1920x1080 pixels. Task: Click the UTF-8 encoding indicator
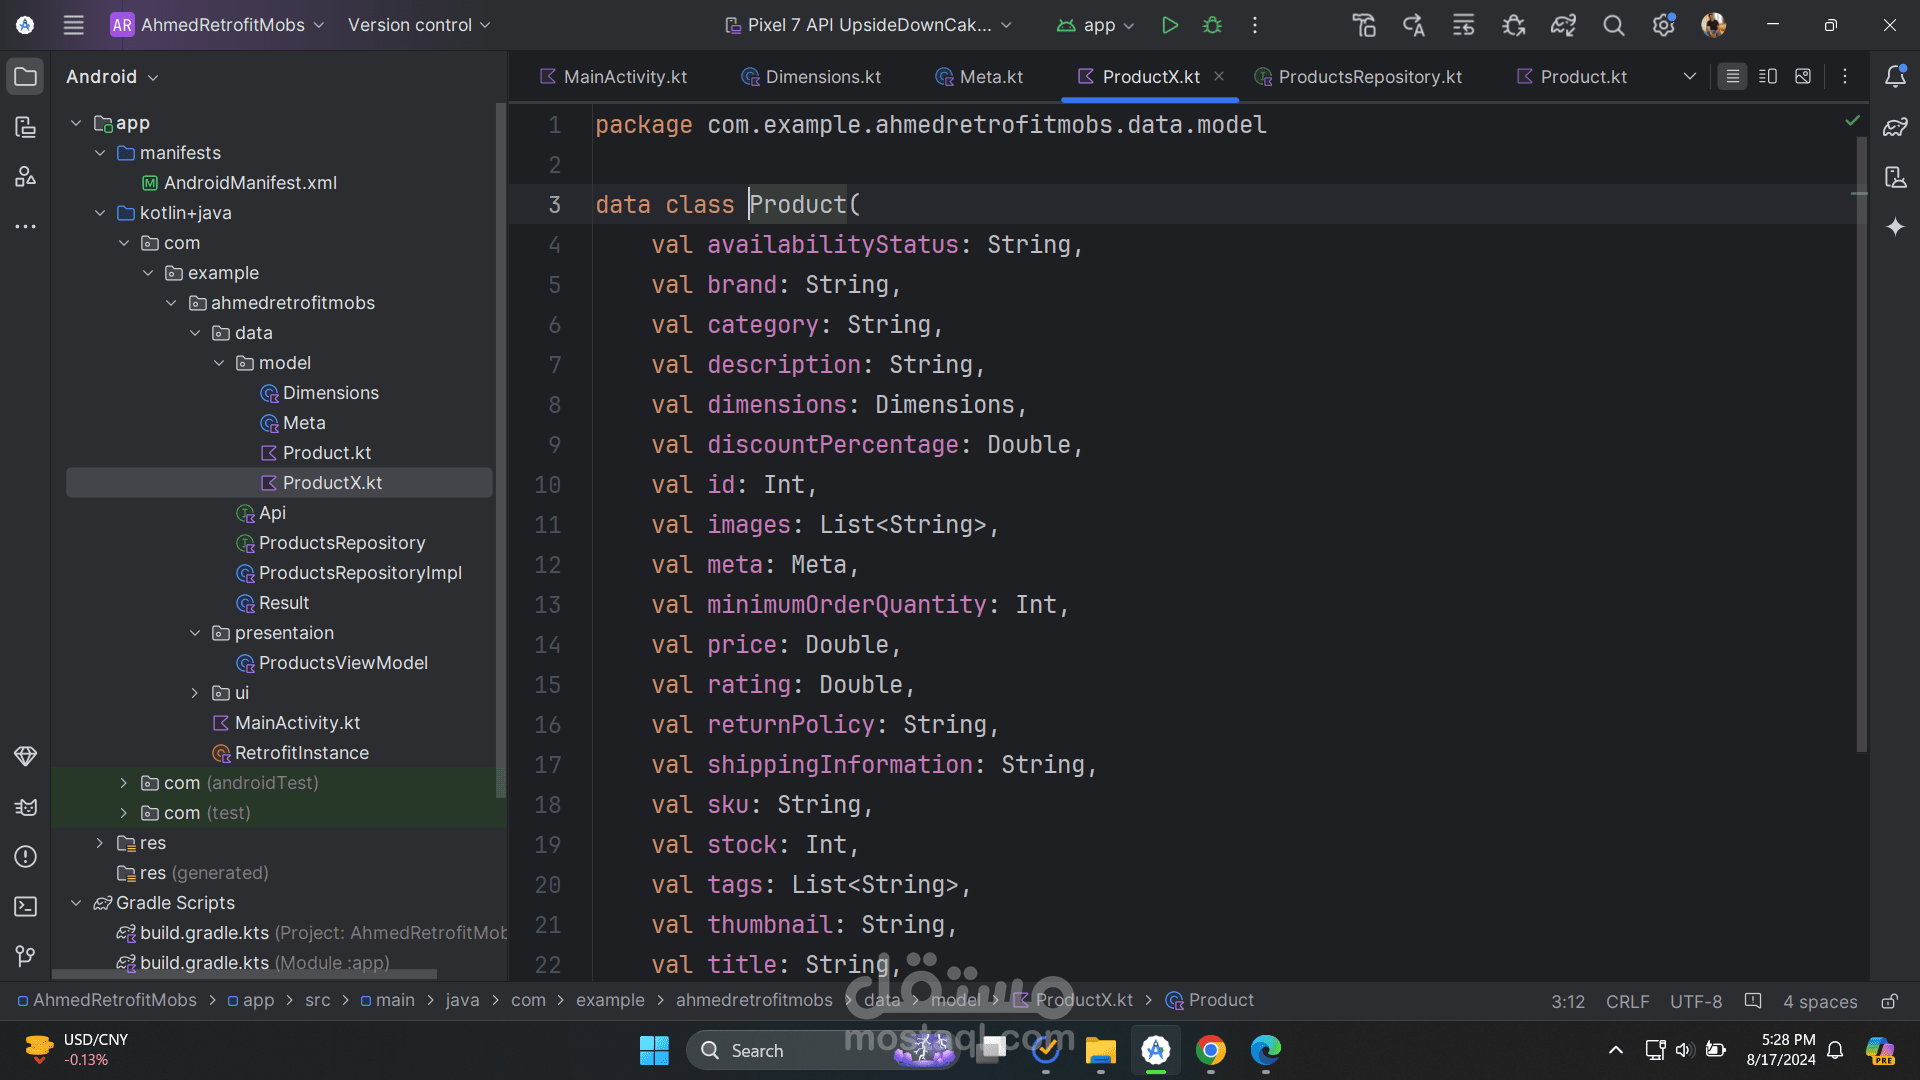tap(1695, 1001)
